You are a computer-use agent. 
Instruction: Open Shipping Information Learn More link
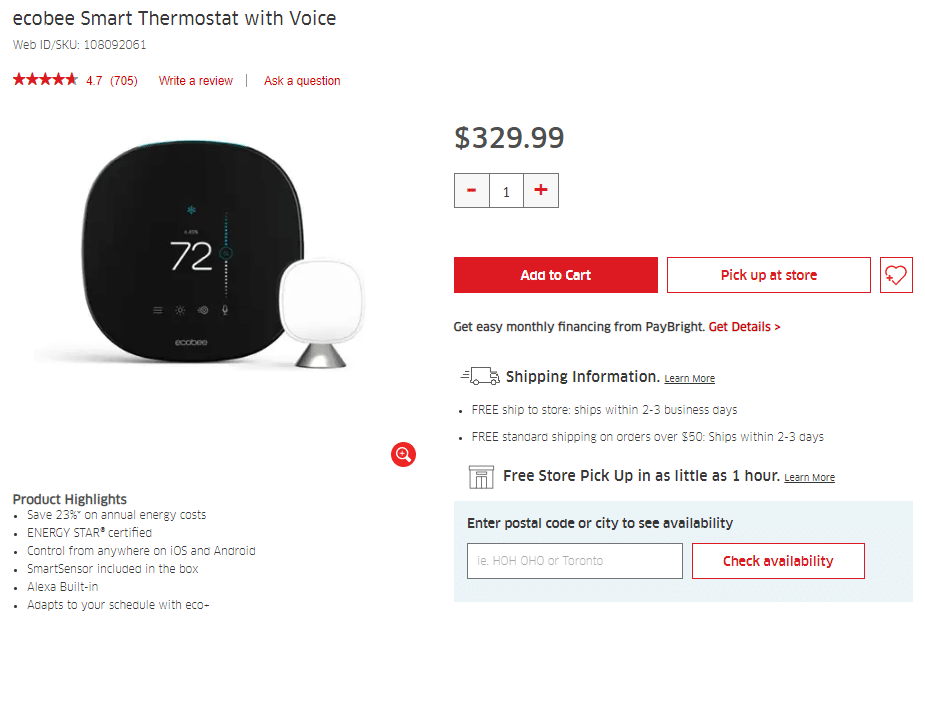pos(689,379)
